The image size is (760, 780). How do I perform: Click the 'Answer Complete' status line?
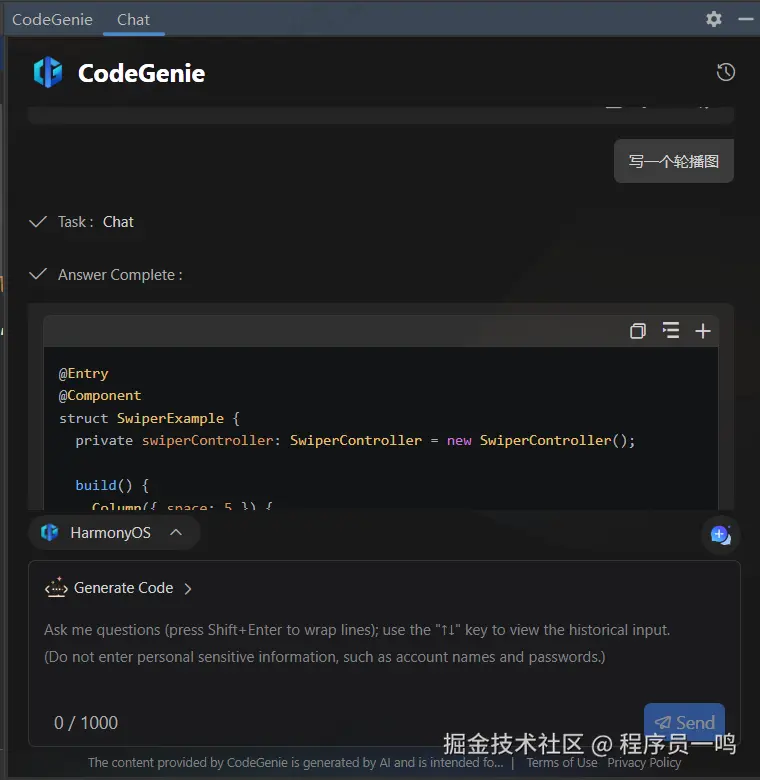tap(106, 275)
